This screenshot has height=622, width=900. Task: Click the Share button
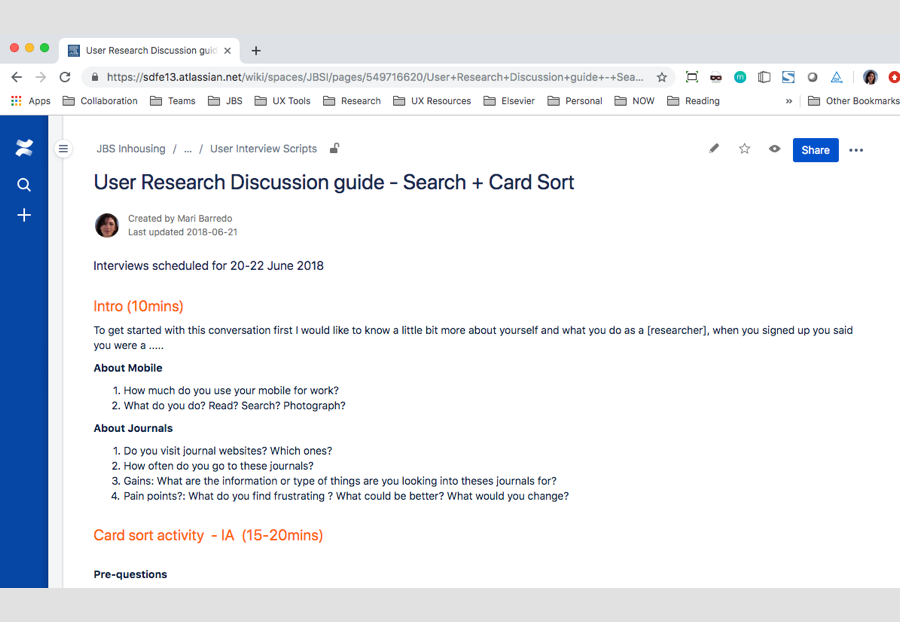pos(815,149)
